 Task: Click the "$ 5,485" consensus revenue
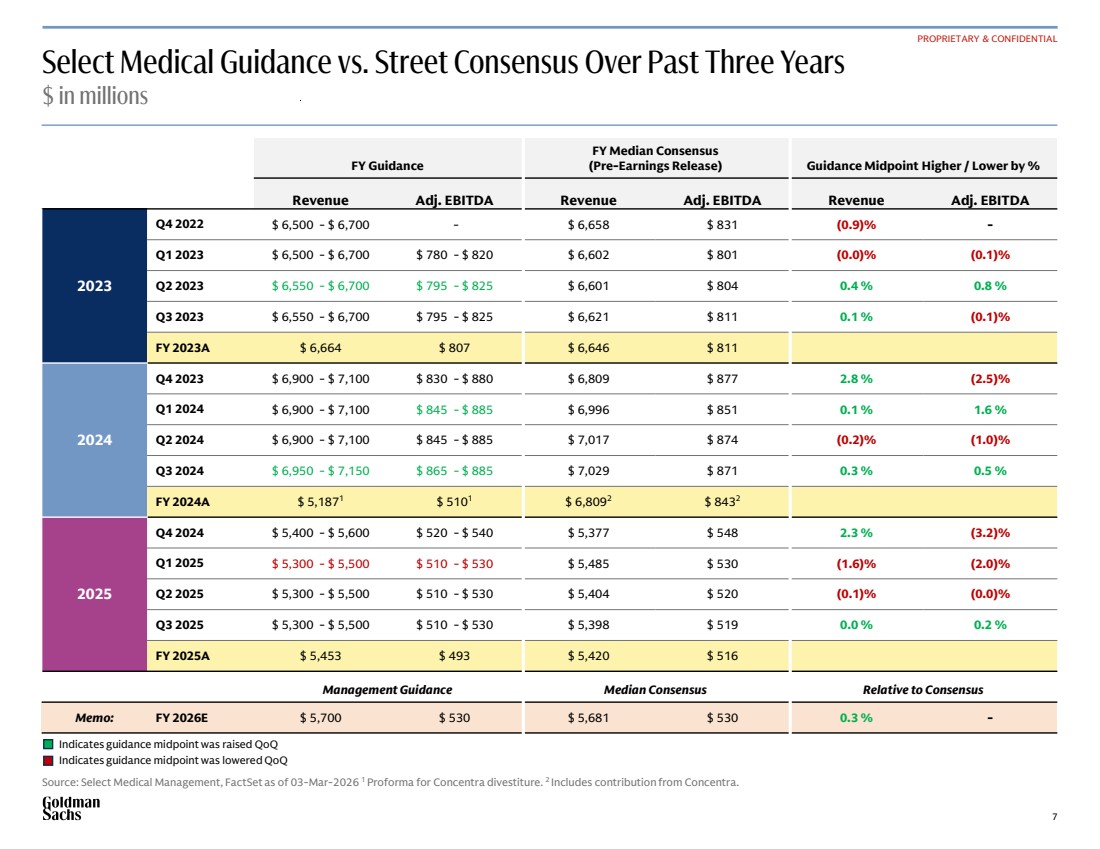(589, 563)
